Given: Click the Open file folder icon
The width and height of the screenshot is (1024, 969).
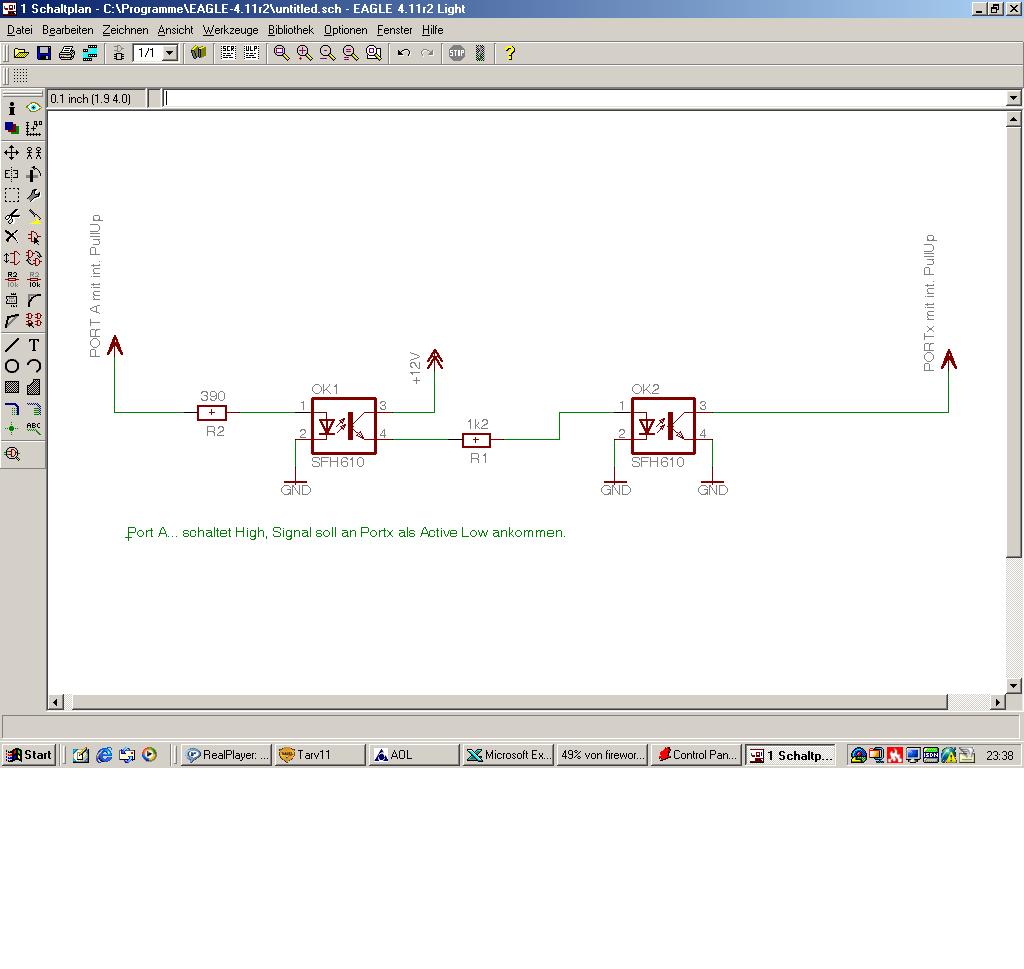Looking at the screenshot, I should point(21,54).
